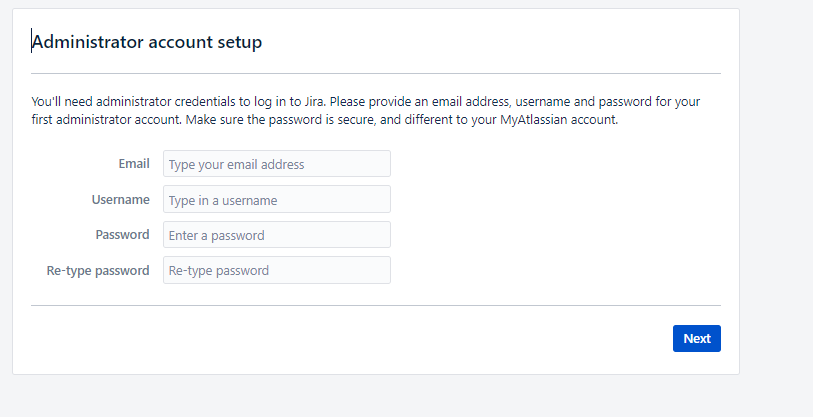The width and height of the screenshot is (813, 417).
Task: Click into the Username text field
Action: (x=277, y=199)
